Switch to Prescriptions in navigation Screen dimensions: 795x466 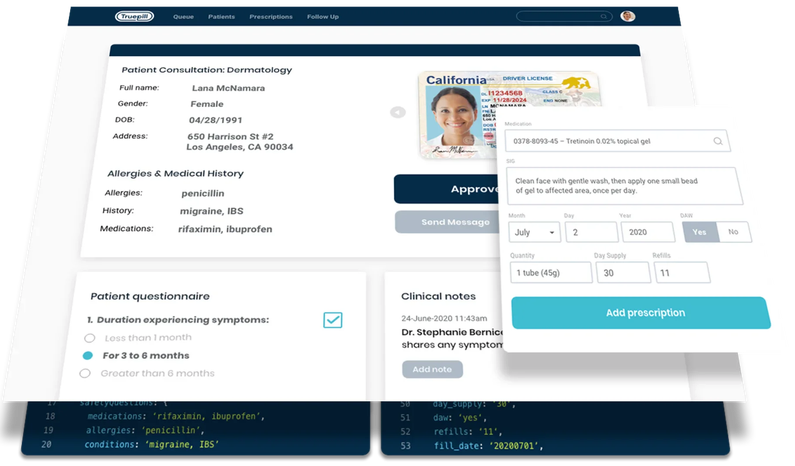coord(271,17)
